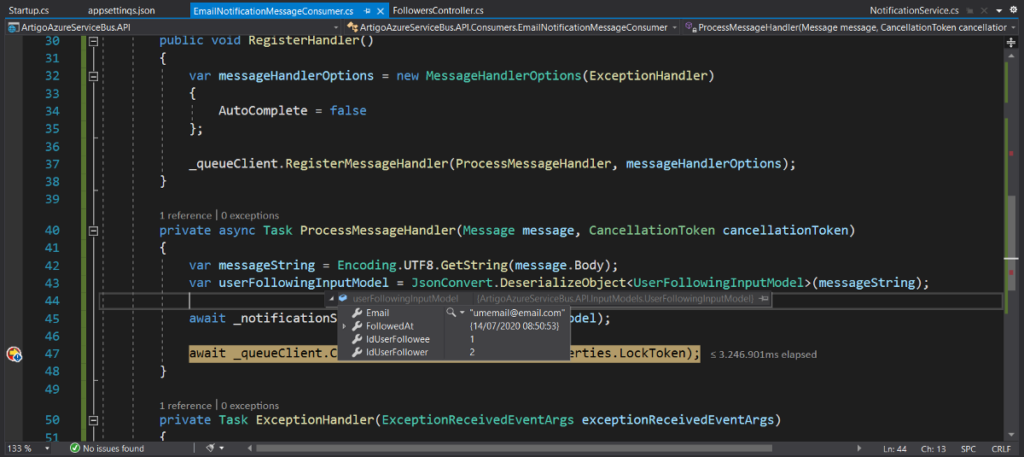Click the "umemail@email.com" value
This screenshot has width=1024, height=457.
pos(517,313)
